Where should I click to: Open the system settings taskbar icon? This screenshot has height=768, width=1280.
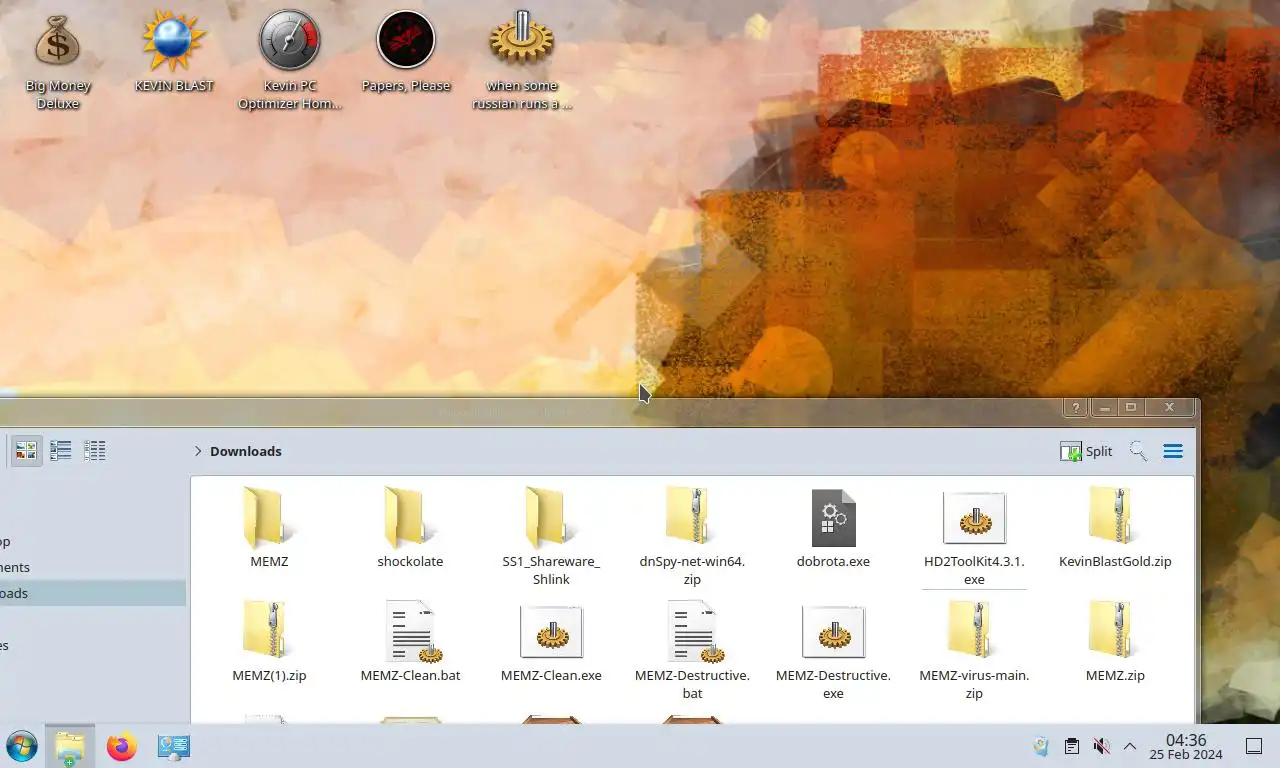[x=173, y=746]
